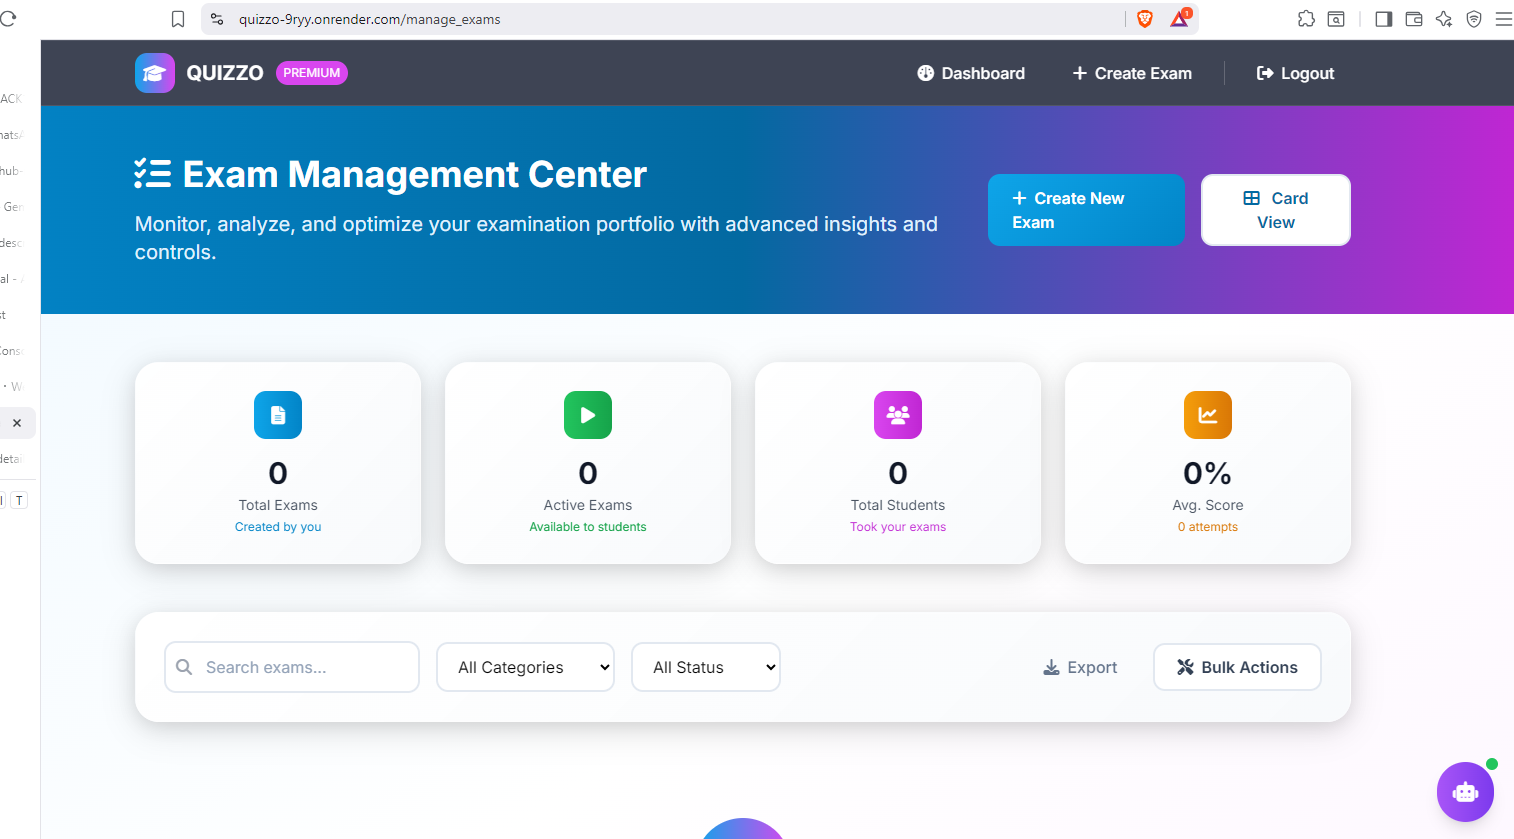This screenshot has height=839, width=1514.
Task: Click the green Active Exams play icon
Action: pos(588,415)
